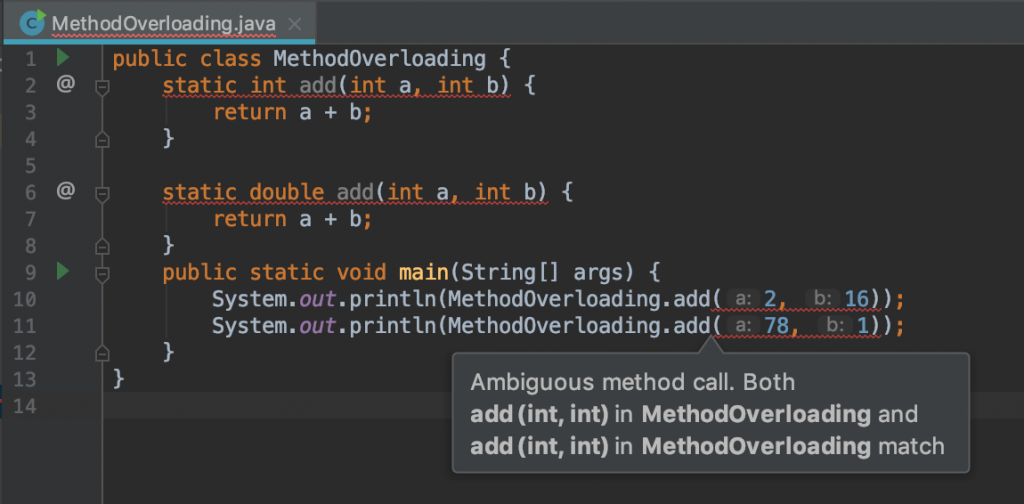1024x504 pixels.
Task: Click line number 14 in the gutter
Action: tap(25, 406)
